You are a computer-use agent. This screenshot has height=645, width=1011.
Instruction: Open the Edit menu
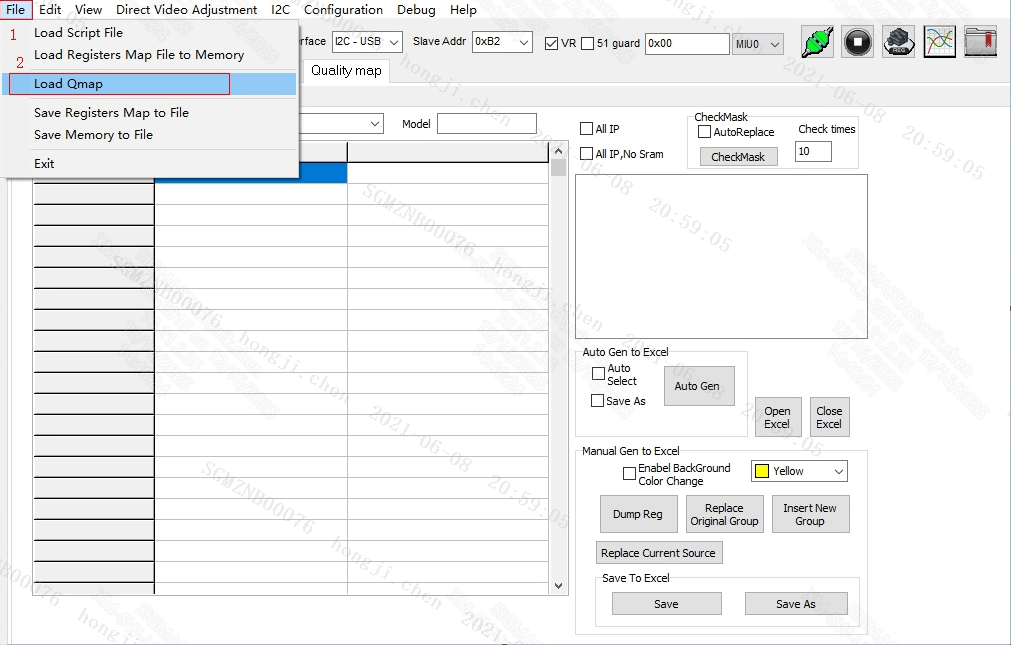(x=50, y=10)
